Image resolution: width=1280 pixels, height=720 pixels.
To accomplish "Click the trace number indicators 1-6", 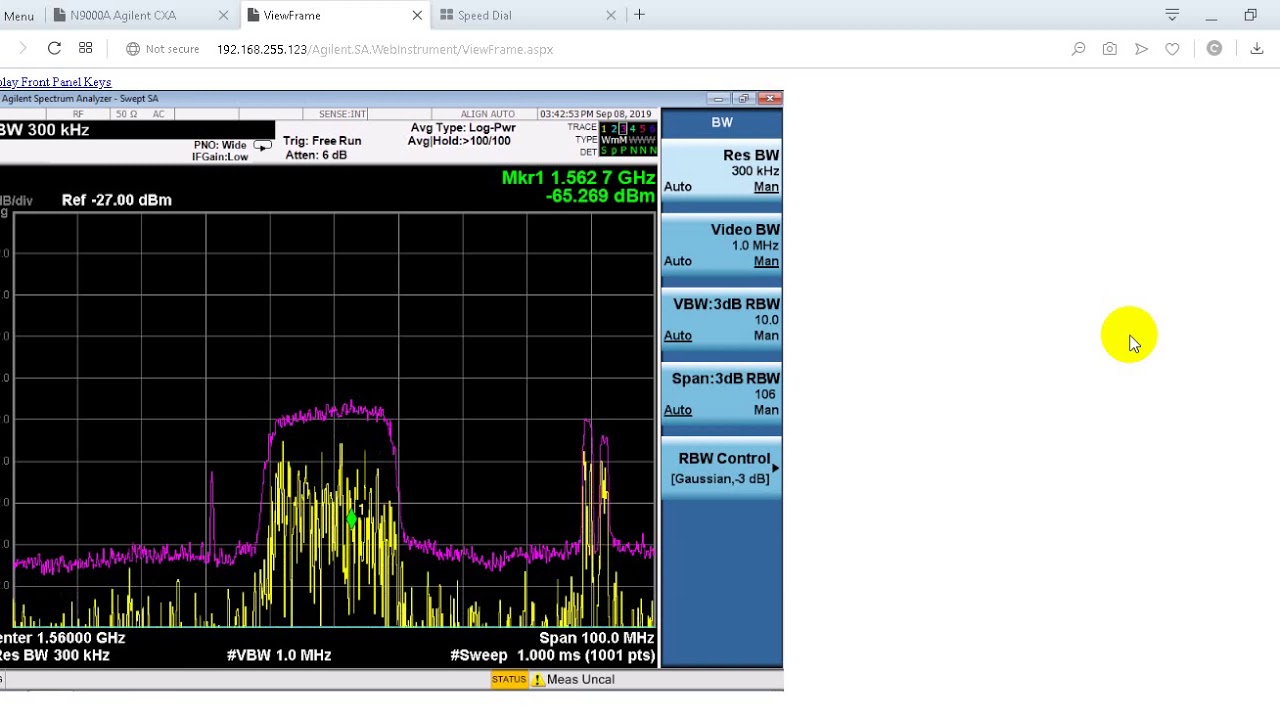I will coord(628,128).
